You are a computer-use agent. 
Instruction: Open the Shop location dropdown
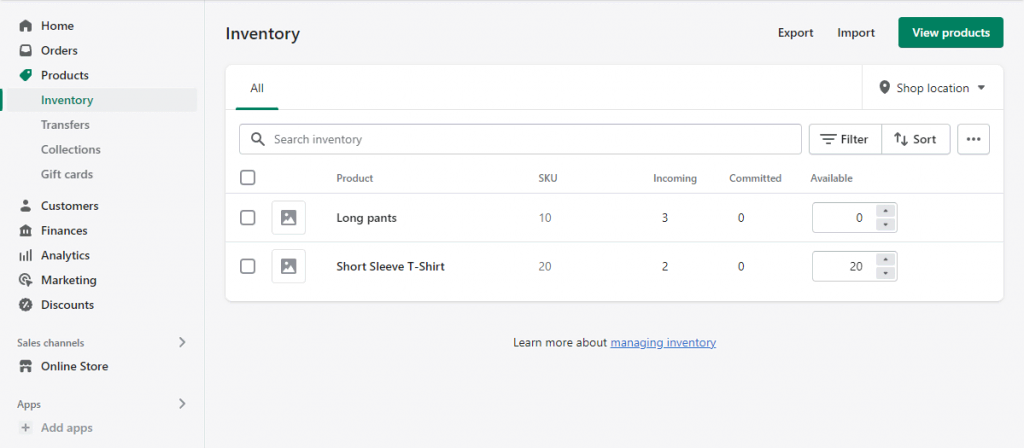[x=932, y=88]
